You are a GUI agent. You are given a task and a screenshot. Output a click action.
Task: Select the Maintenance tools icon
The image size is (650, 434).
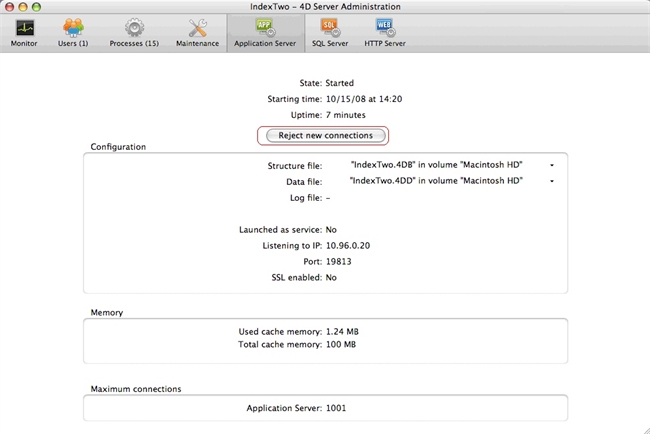[x=197, y=27]
